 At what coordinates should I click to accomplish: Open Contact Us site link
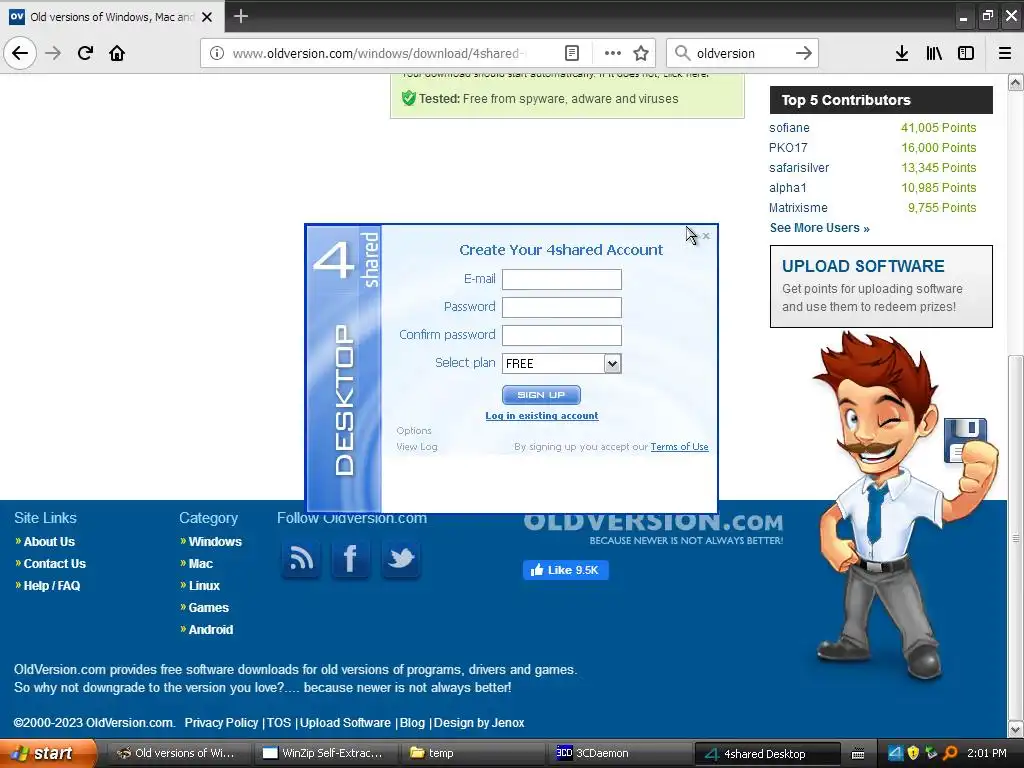(54, 564)
